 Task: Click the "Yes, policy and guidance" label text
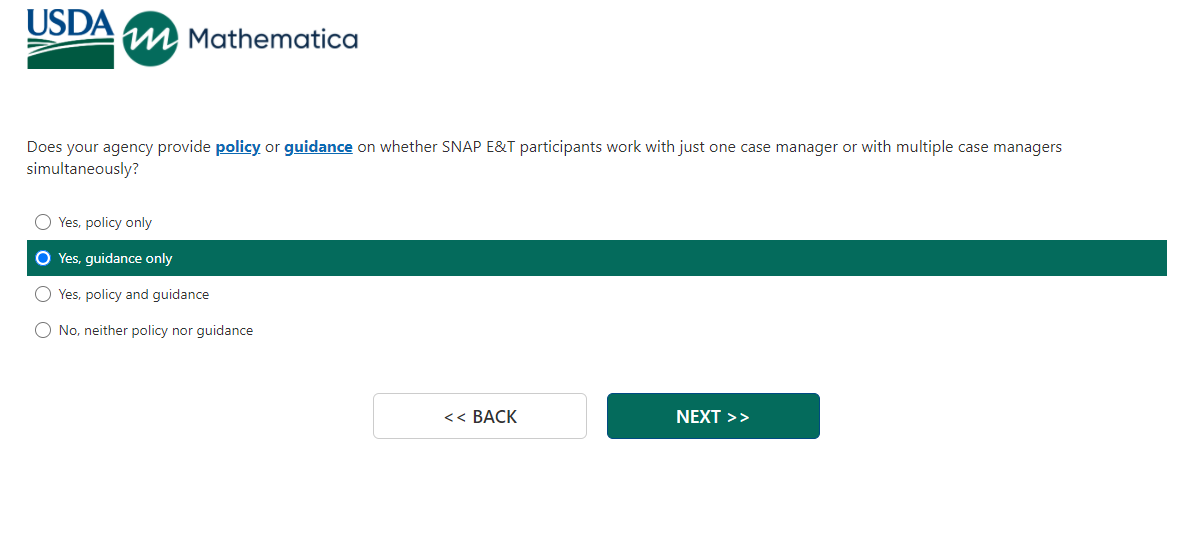click(133, 294)
